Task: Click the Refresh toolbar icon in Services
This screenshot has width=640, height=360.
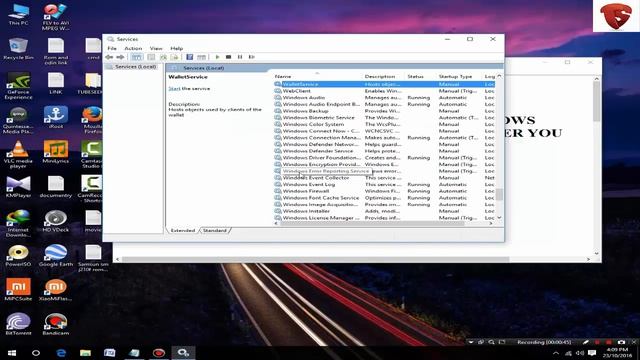Action: click(163, 57)
